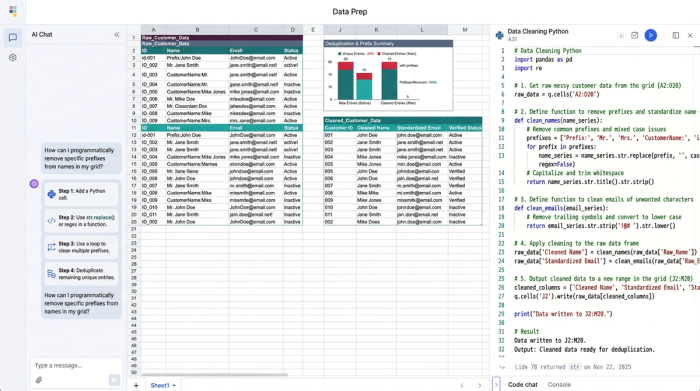Open Step 1: Add a Python cell card
Screen dimensions: 700x391
click(x=81, y=194)
